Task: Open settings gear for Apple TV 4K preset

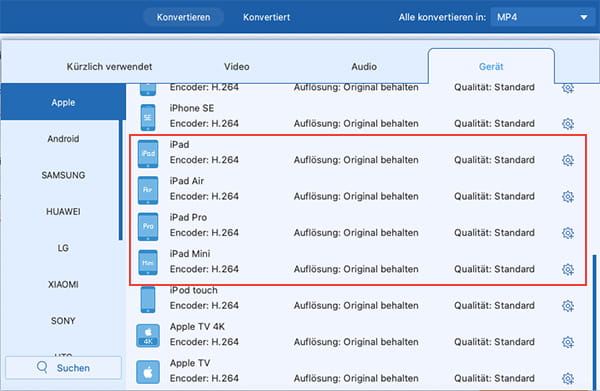Action: tap(568, 342)
